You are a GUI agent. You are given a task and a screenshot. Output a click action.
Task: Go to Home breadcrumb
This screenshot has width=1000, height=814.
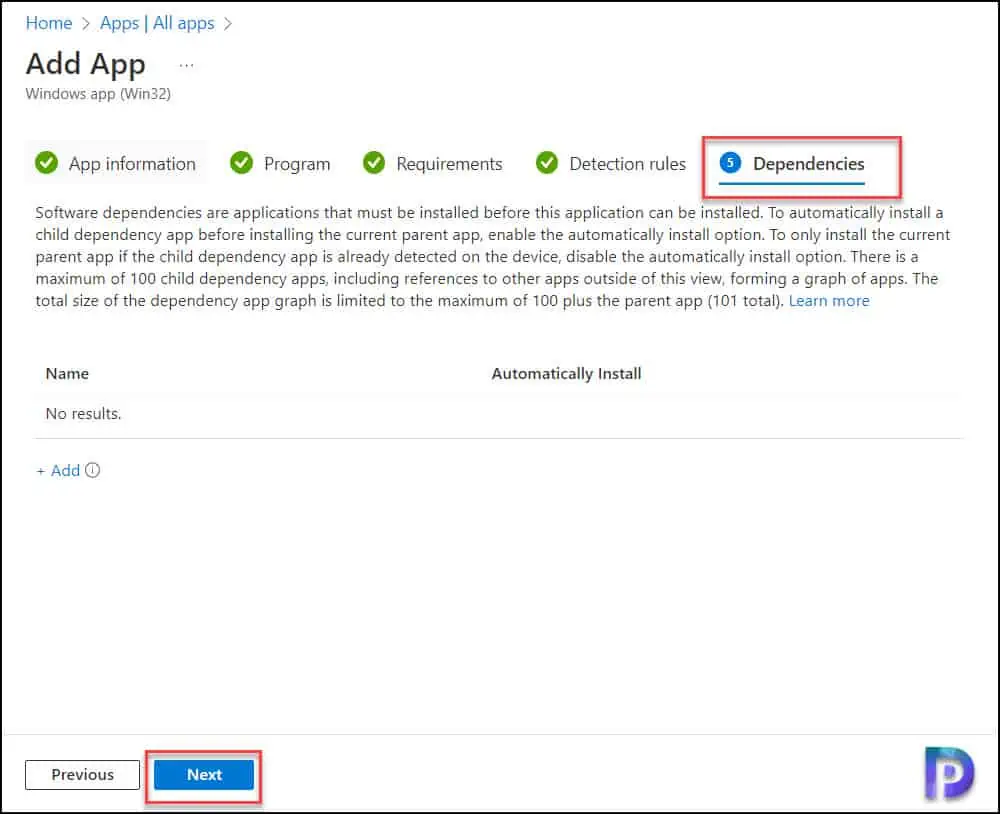coord(48,23)
